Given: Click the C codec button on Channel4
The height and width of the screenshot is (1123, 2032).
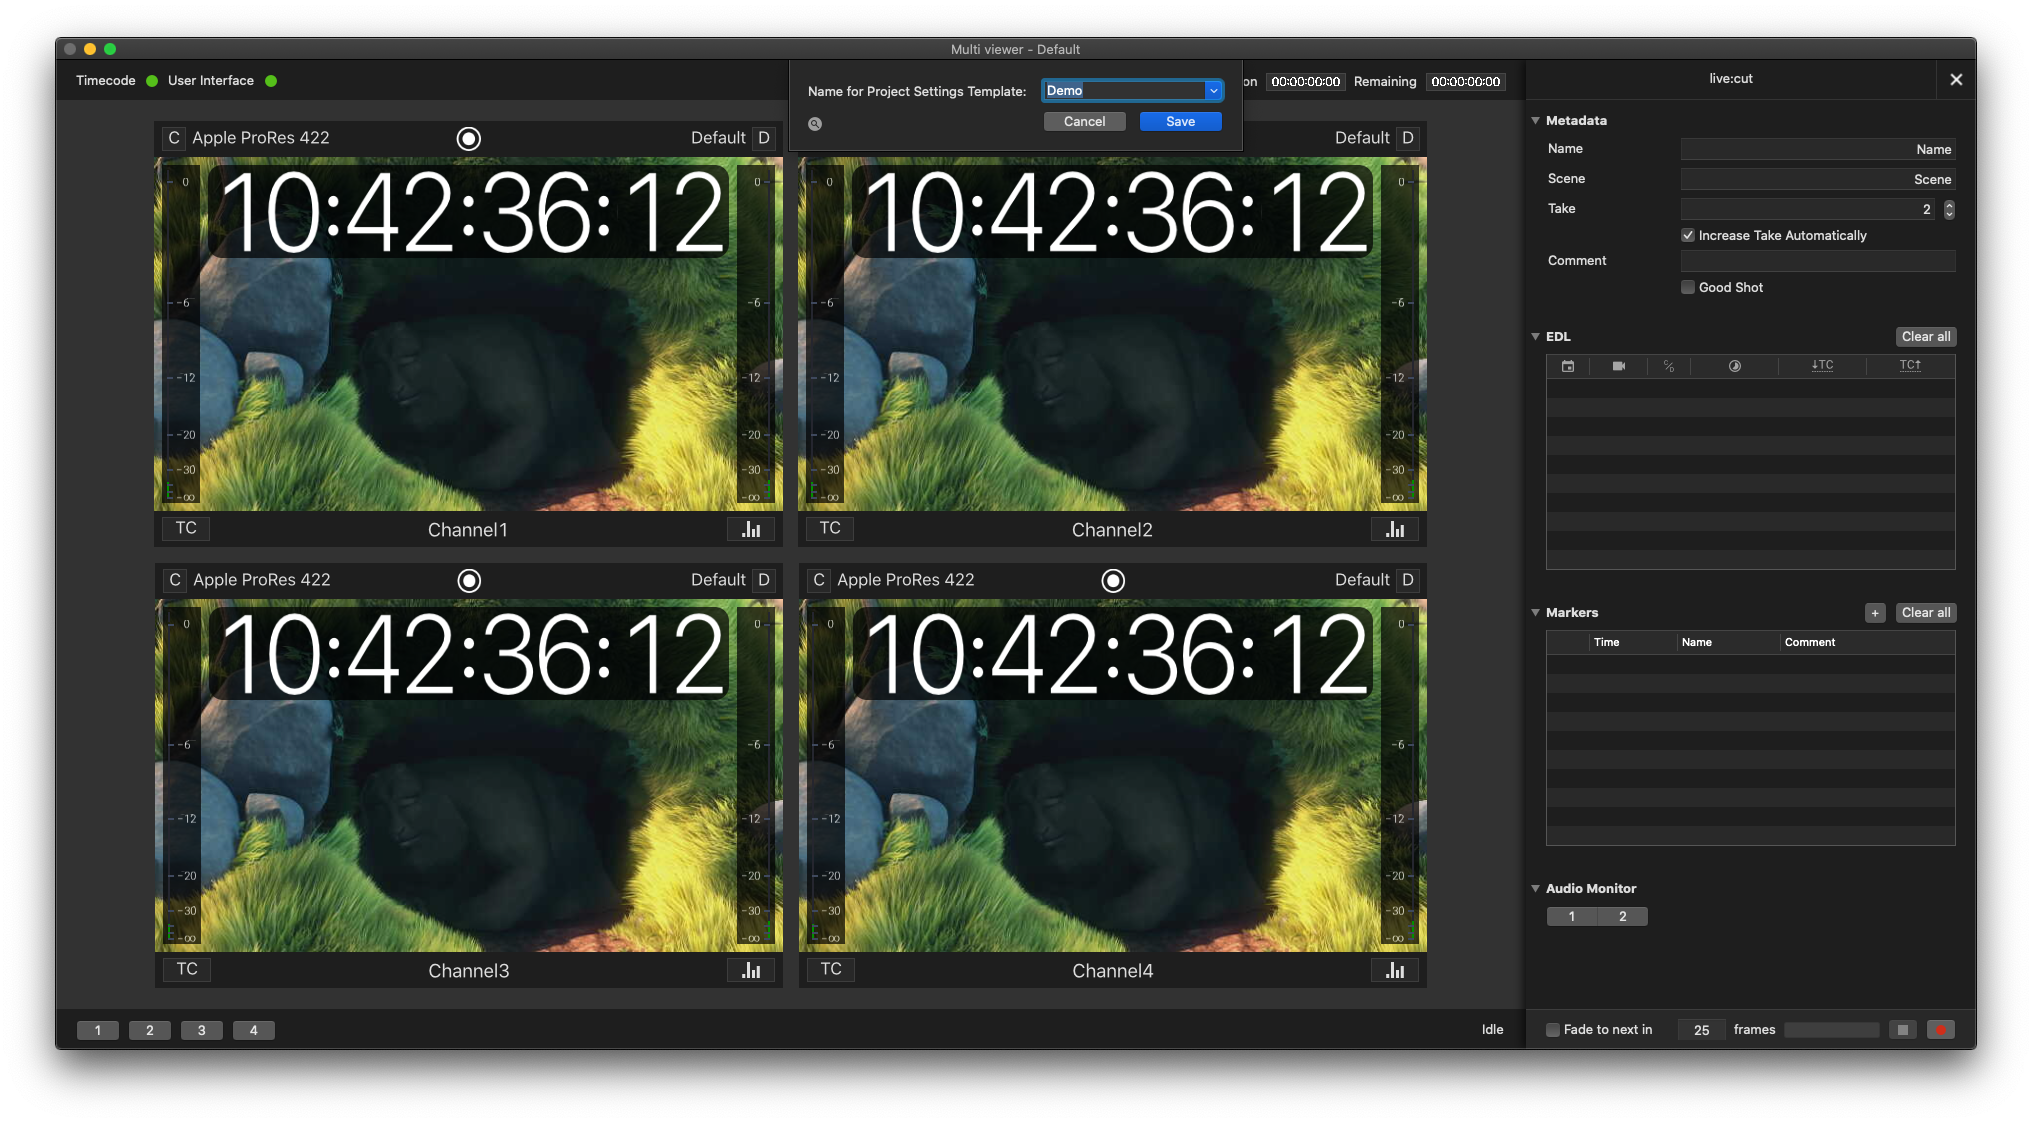Looking at the screenshot, I should point(819,580).
